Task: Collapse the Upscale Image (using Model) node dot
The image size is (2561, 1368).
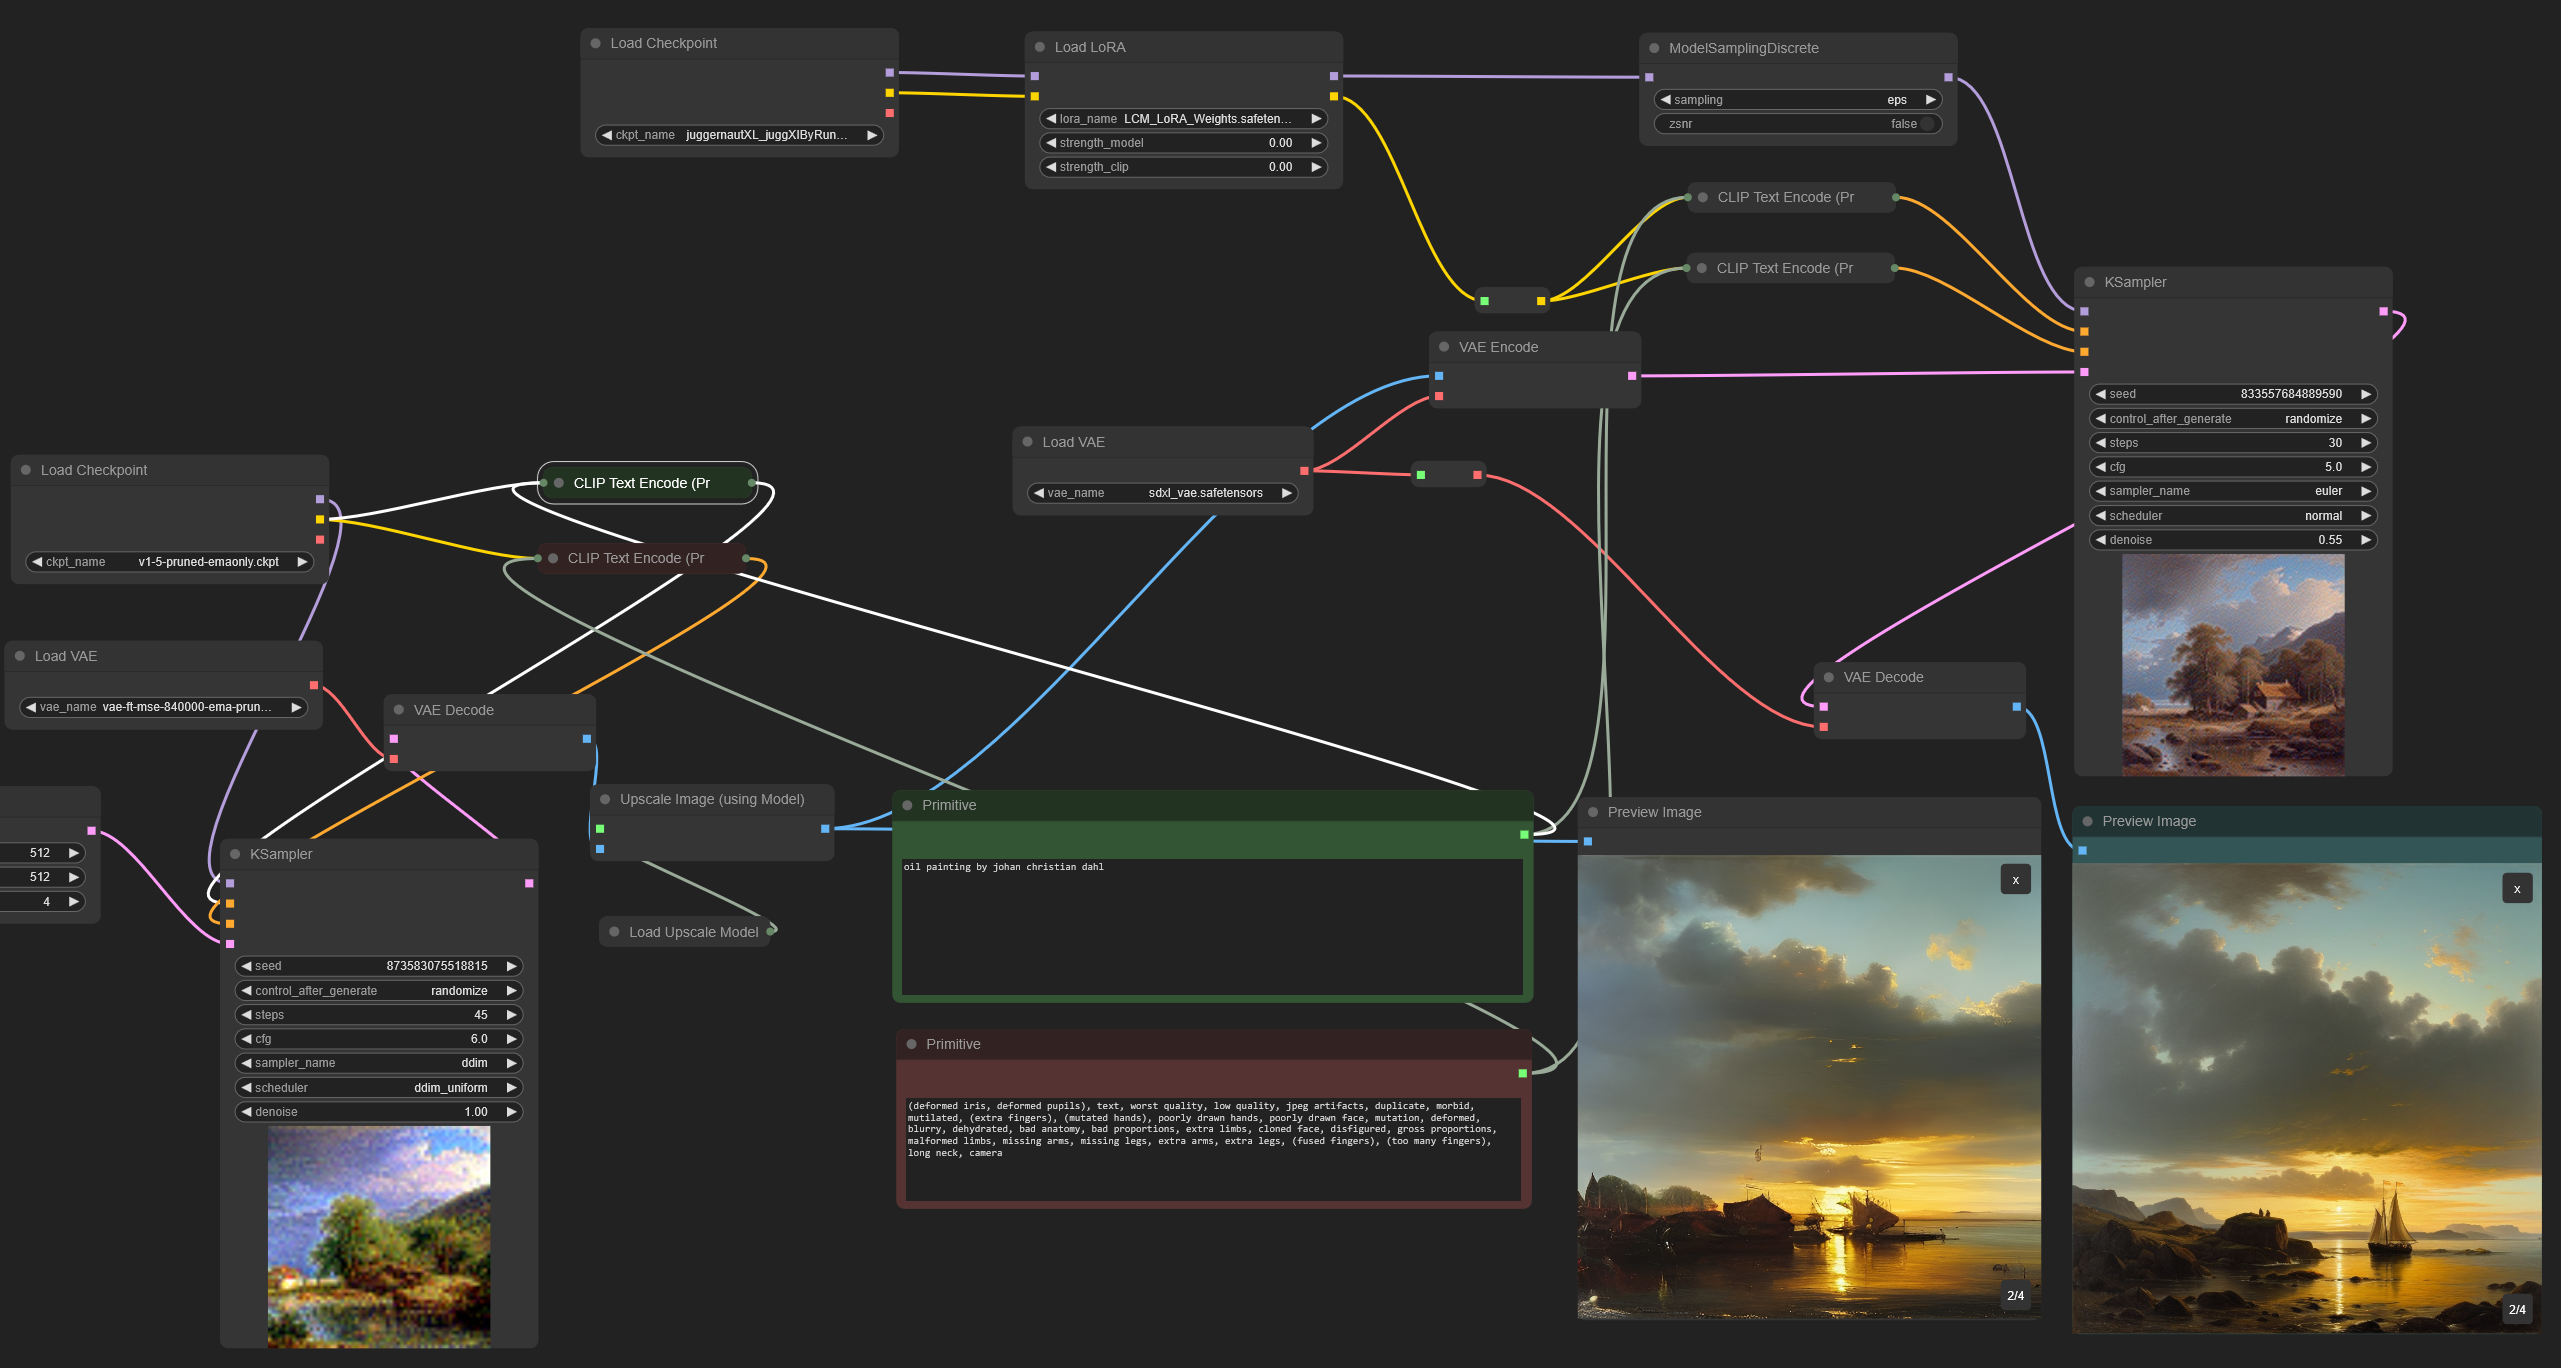Action: [605, 799]
